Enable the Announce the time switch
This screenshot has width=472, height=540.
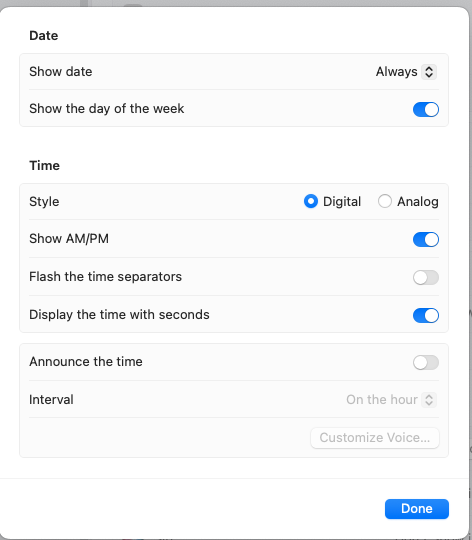click(x=426, y=362)
